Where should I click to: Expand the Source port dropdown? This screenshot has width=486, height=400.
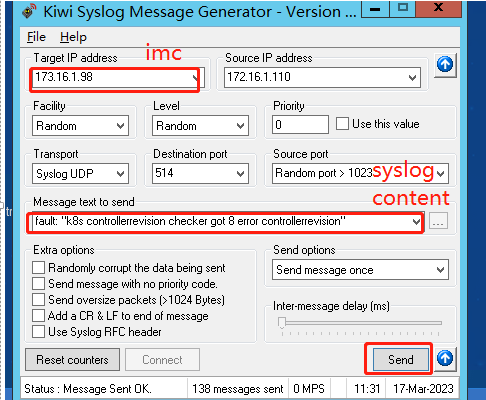[x=441, y=173]
